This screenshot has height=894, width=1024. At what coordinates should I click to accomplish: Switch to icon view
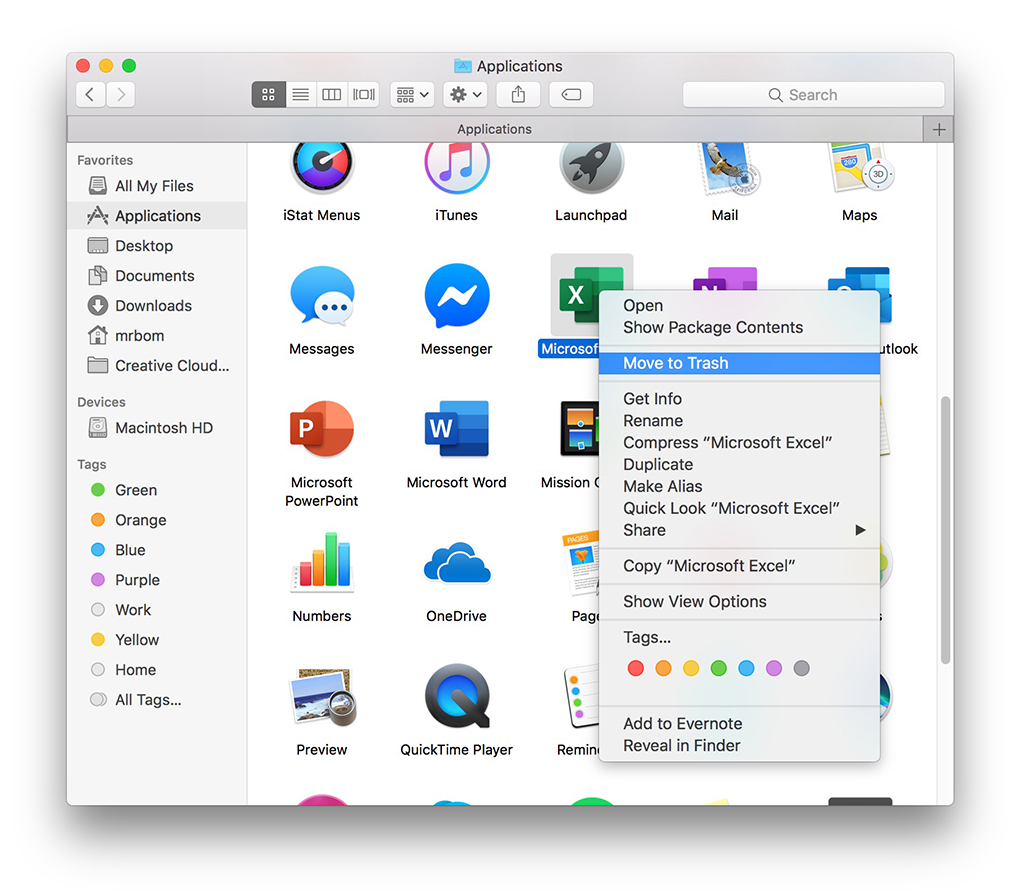[268, 95]
